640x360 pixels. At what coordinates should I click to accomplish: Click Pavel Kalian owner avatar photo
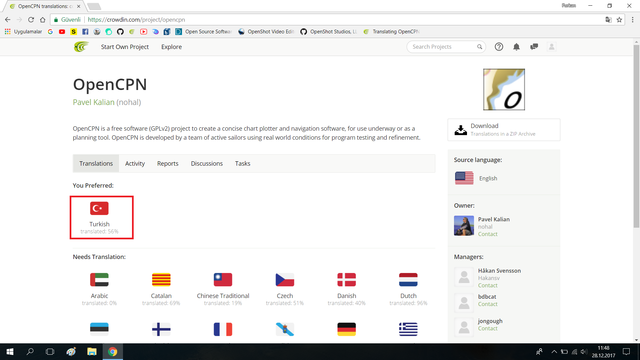464,226
